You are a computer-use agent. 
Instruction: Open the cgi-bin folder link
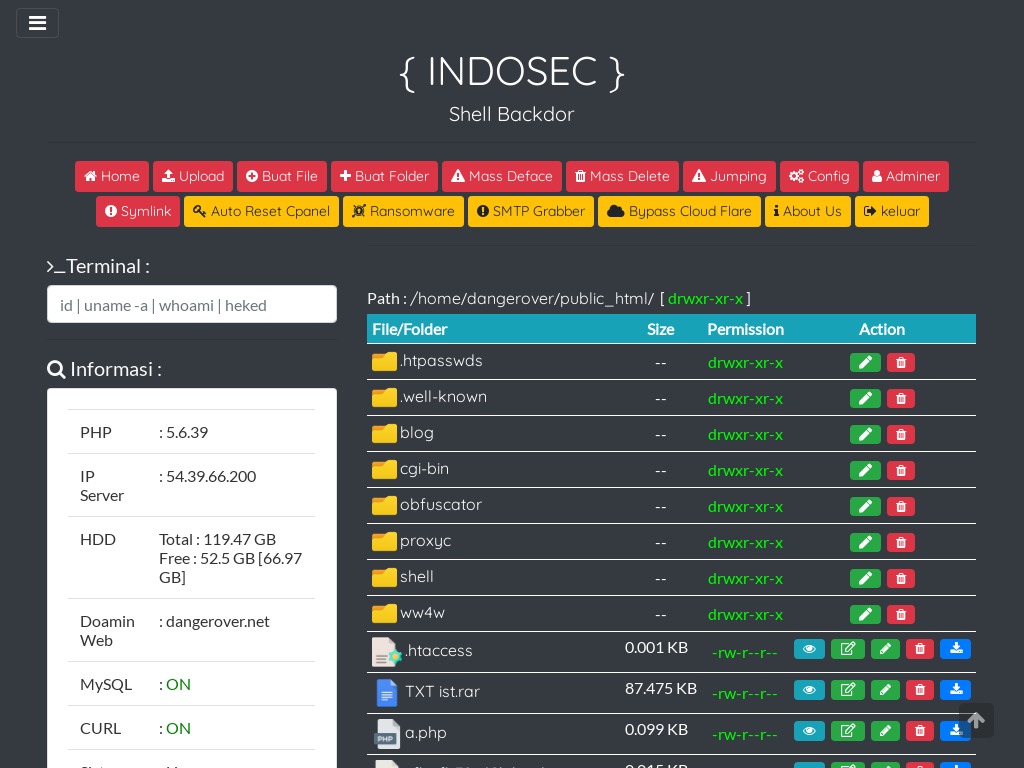coord(424,469)
